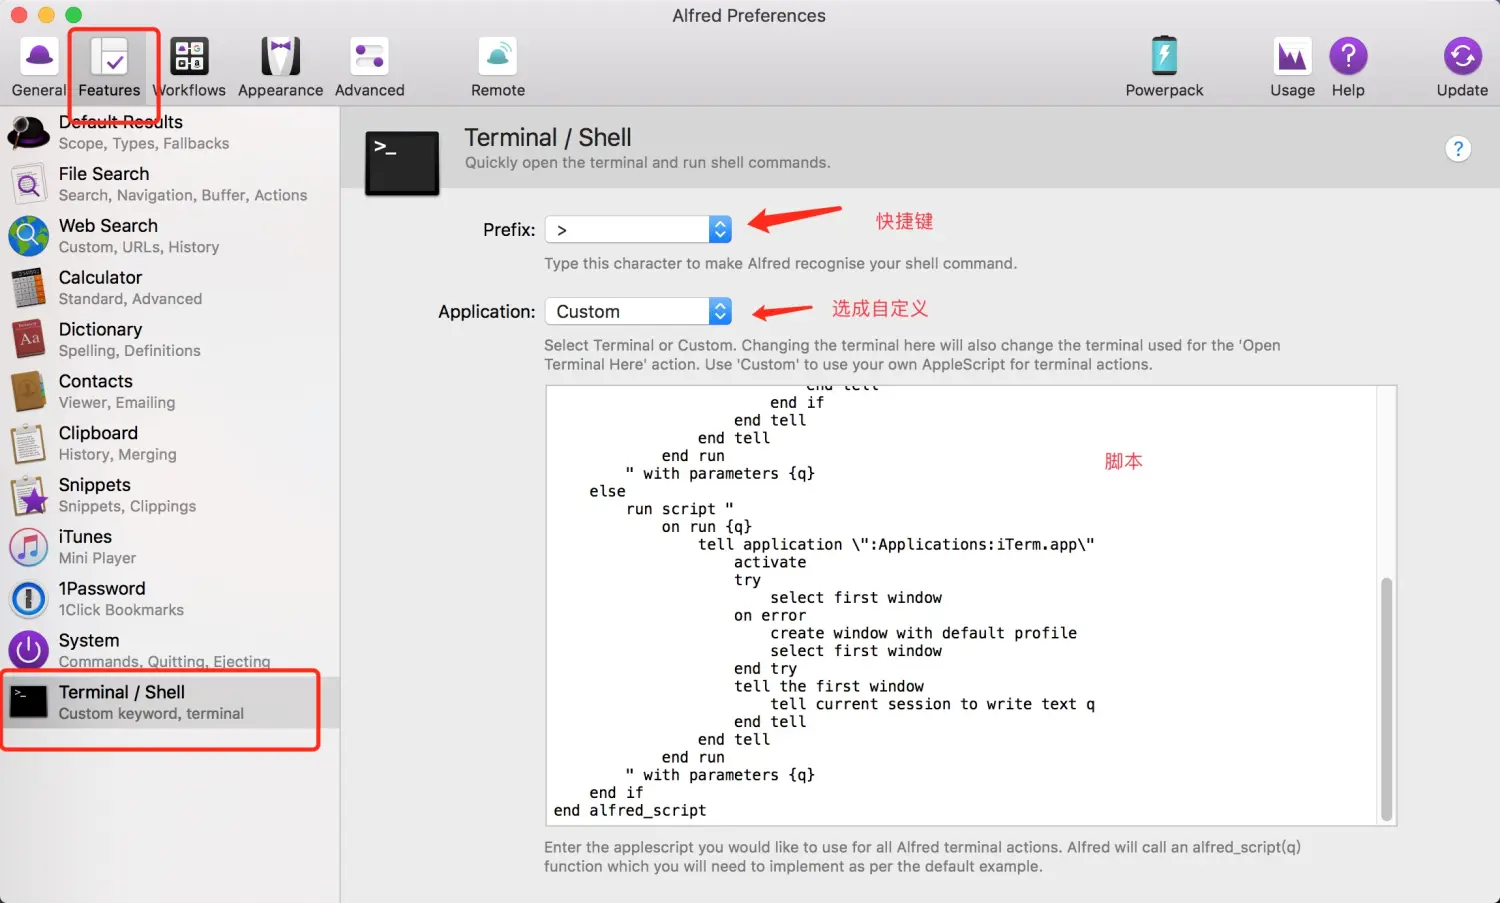
Task: Select Clipboard History, Merging row
Action: click(170, 444)
